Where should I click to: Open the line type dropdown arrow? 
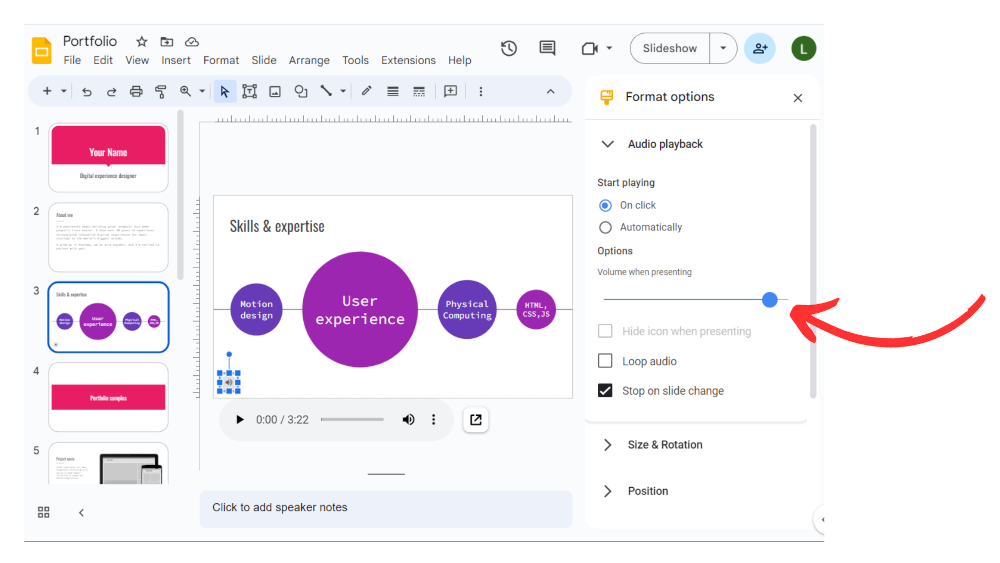click(x=343, y=92)
